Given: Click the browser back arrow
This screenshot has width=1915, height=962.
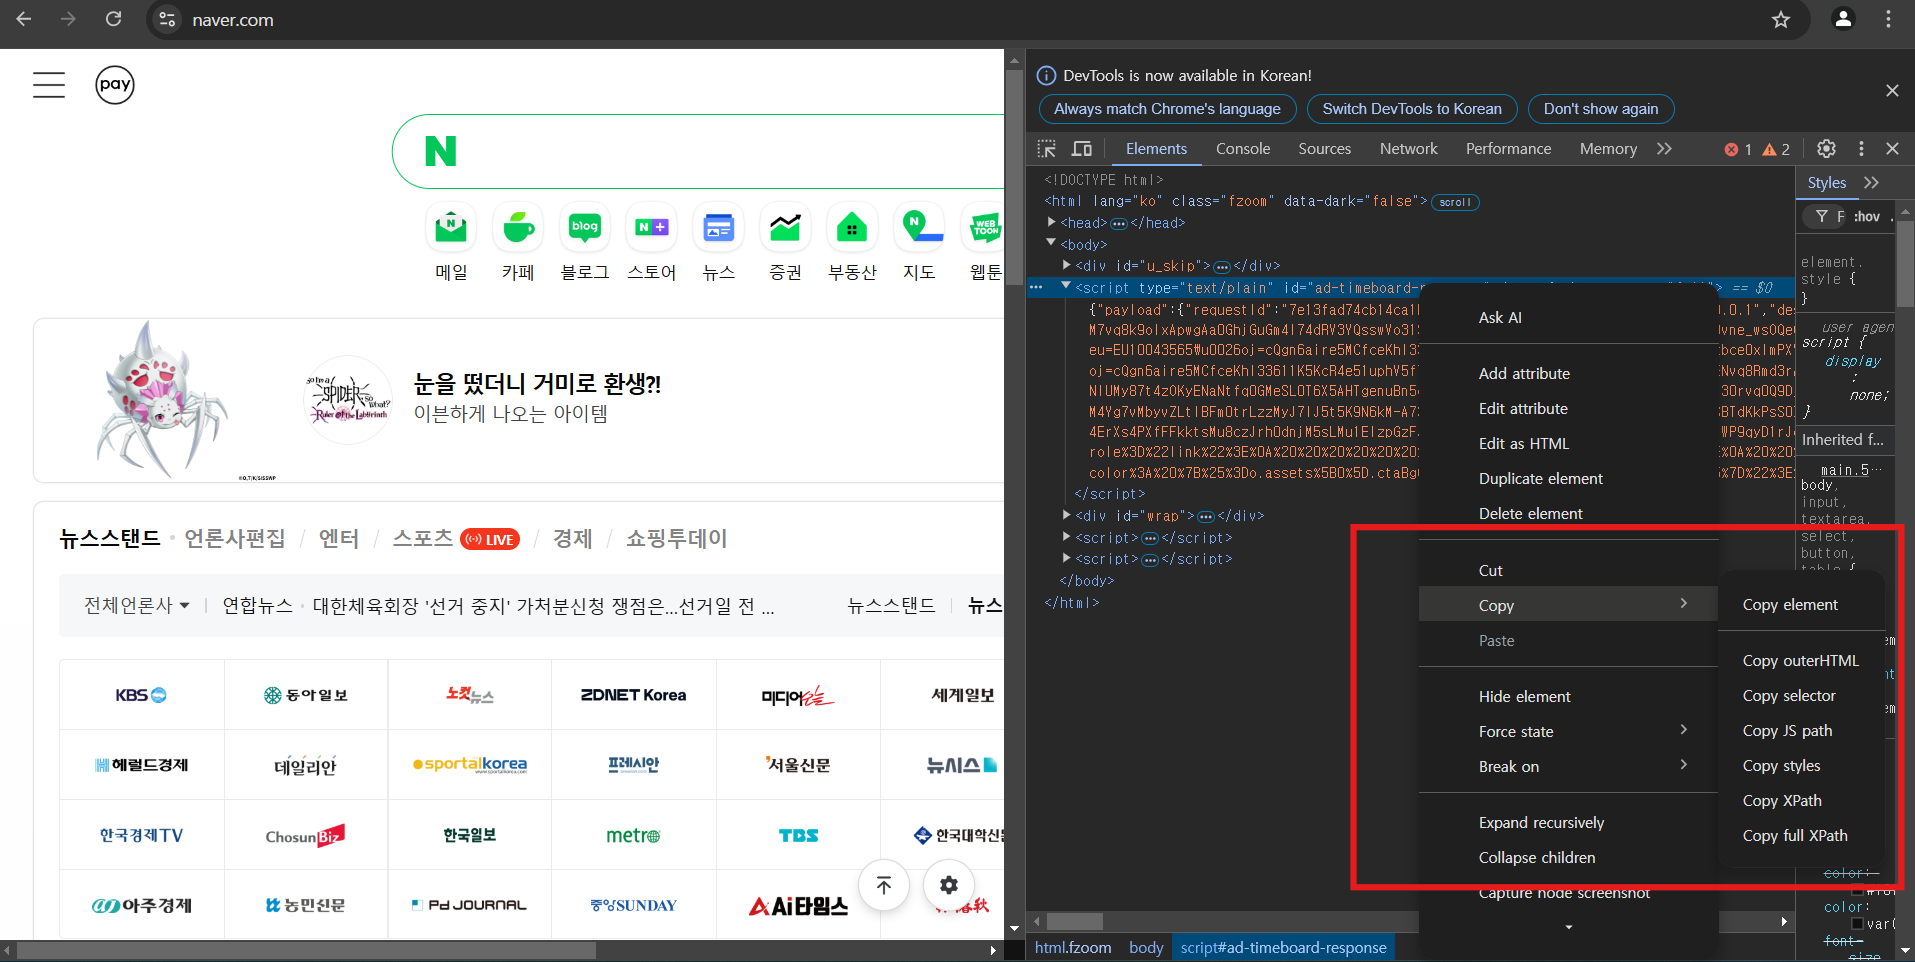Looking at the screenshot, I should tap(24, 19).
